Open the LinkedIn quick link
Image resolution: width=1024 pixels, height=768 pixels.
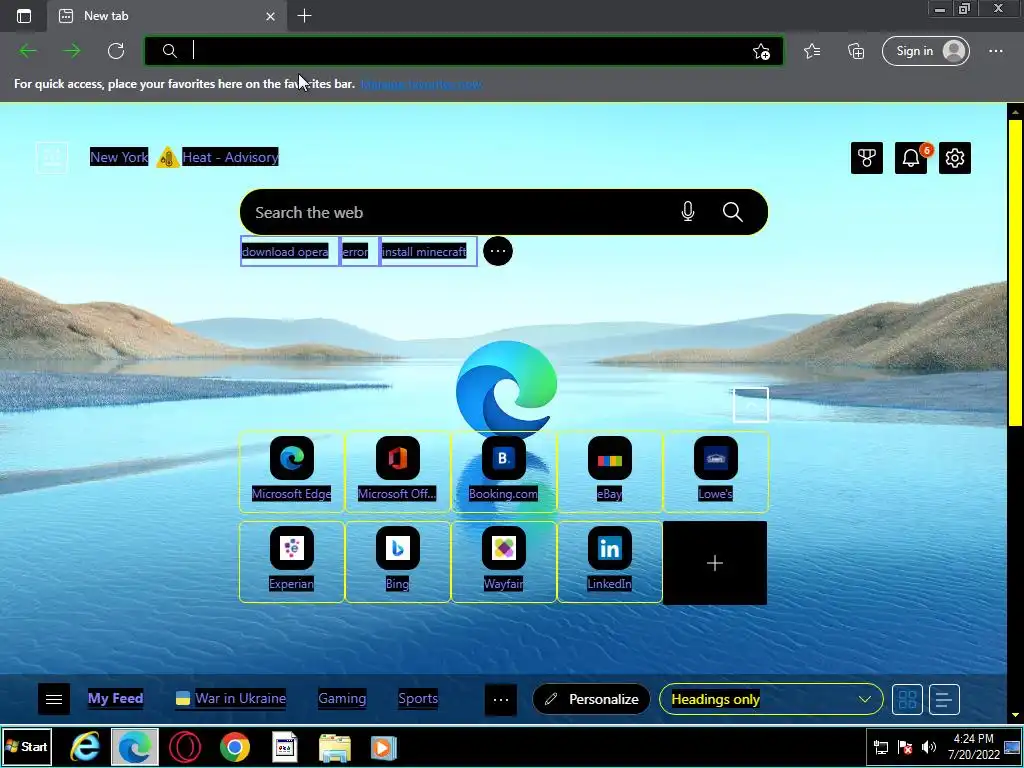coord(609,561)
